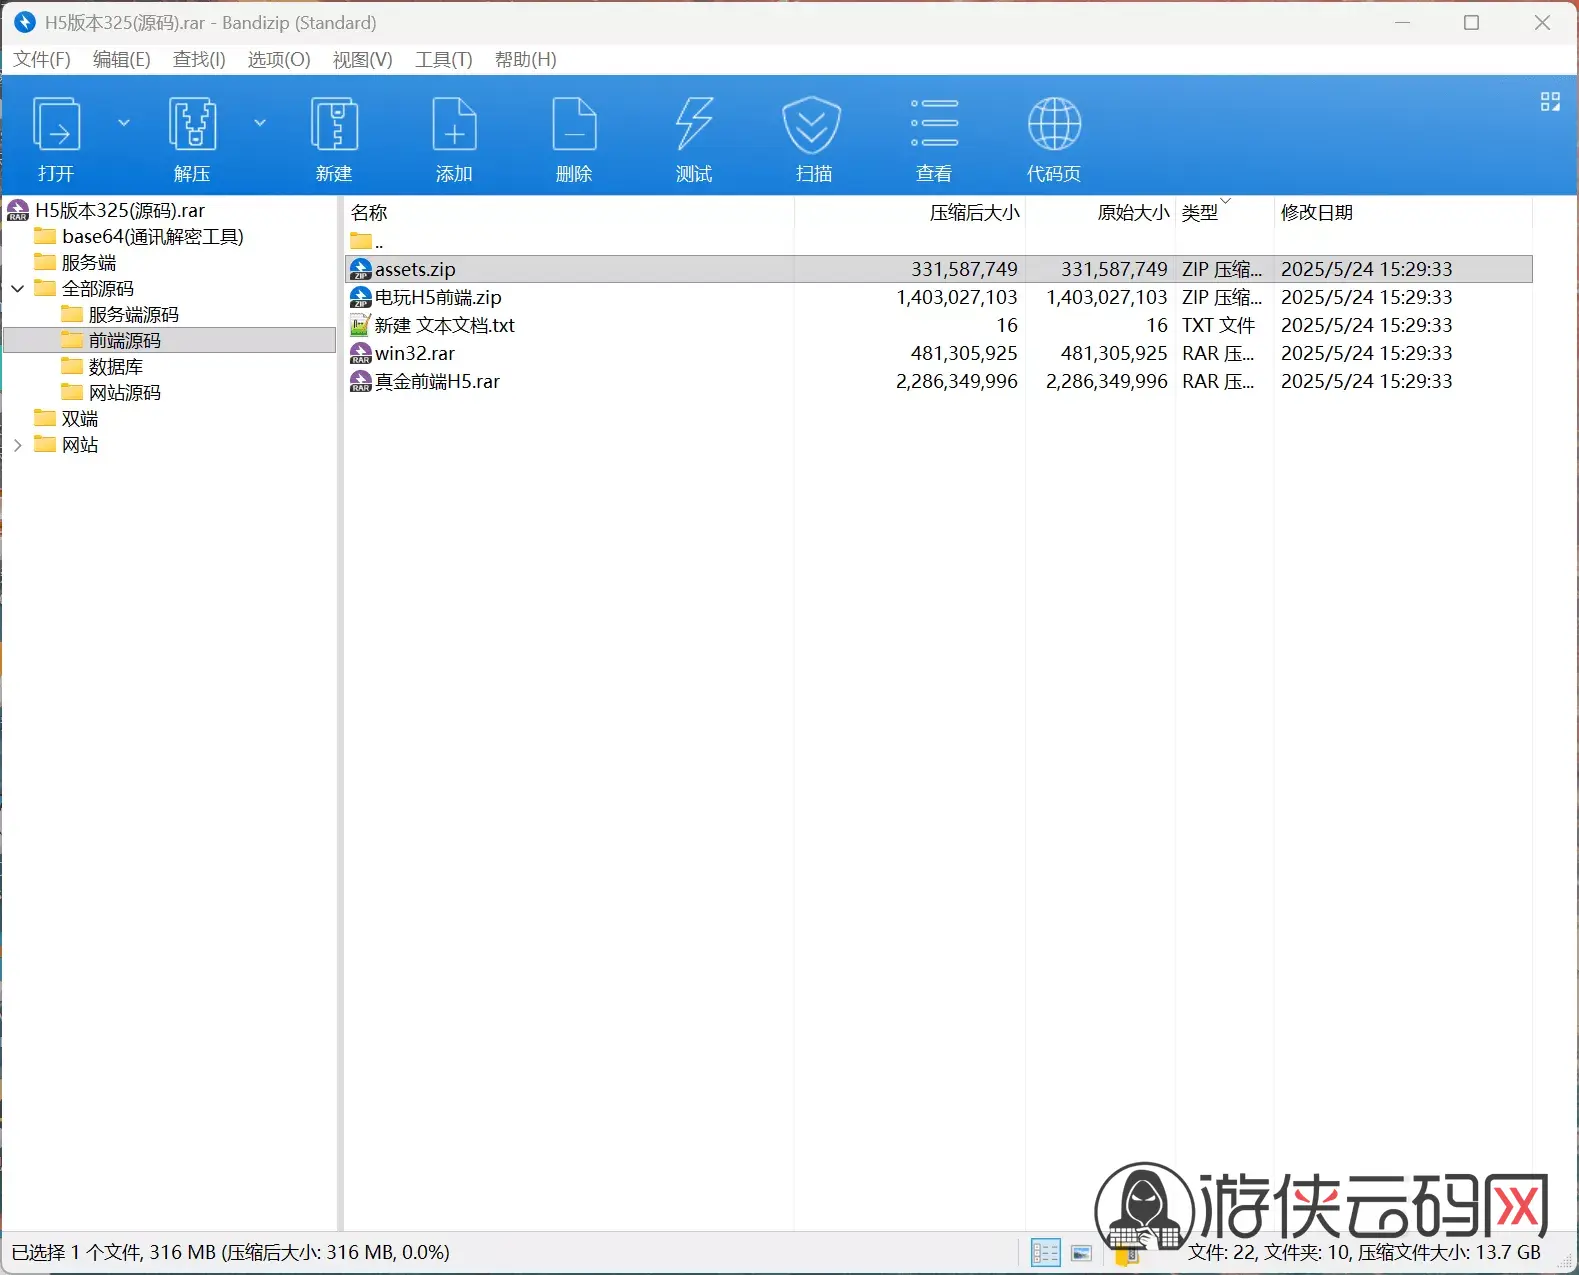Click the RAR icon of tree root
Screen dimensions: 1579x1275
point(18,211)
